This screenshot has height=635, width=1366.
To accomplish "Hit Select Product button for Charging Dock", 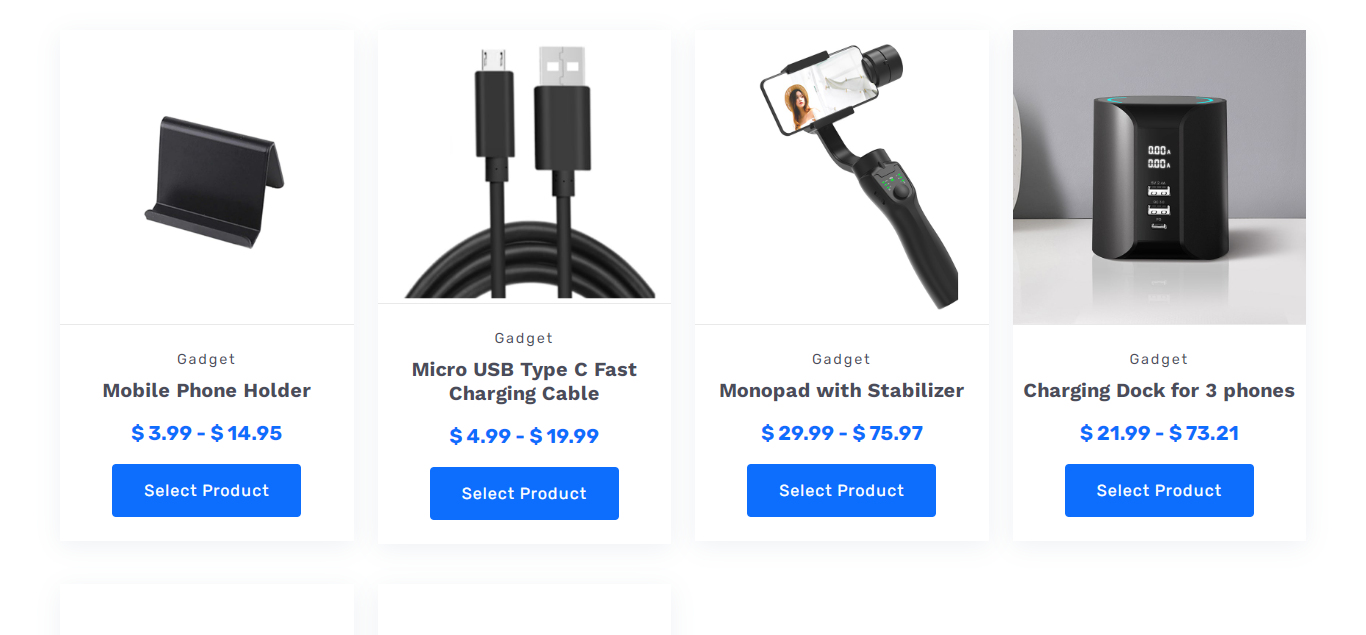I will click(1159, 490).
